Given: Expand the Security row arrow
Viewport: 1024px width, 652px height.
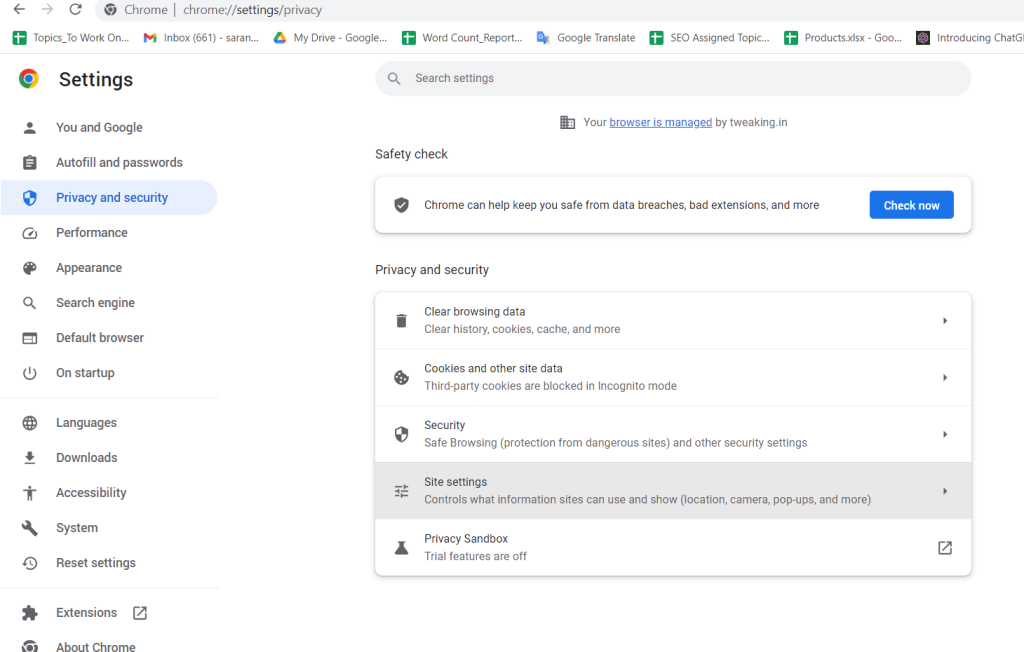Looking at the screenshot, I should 945,434.
